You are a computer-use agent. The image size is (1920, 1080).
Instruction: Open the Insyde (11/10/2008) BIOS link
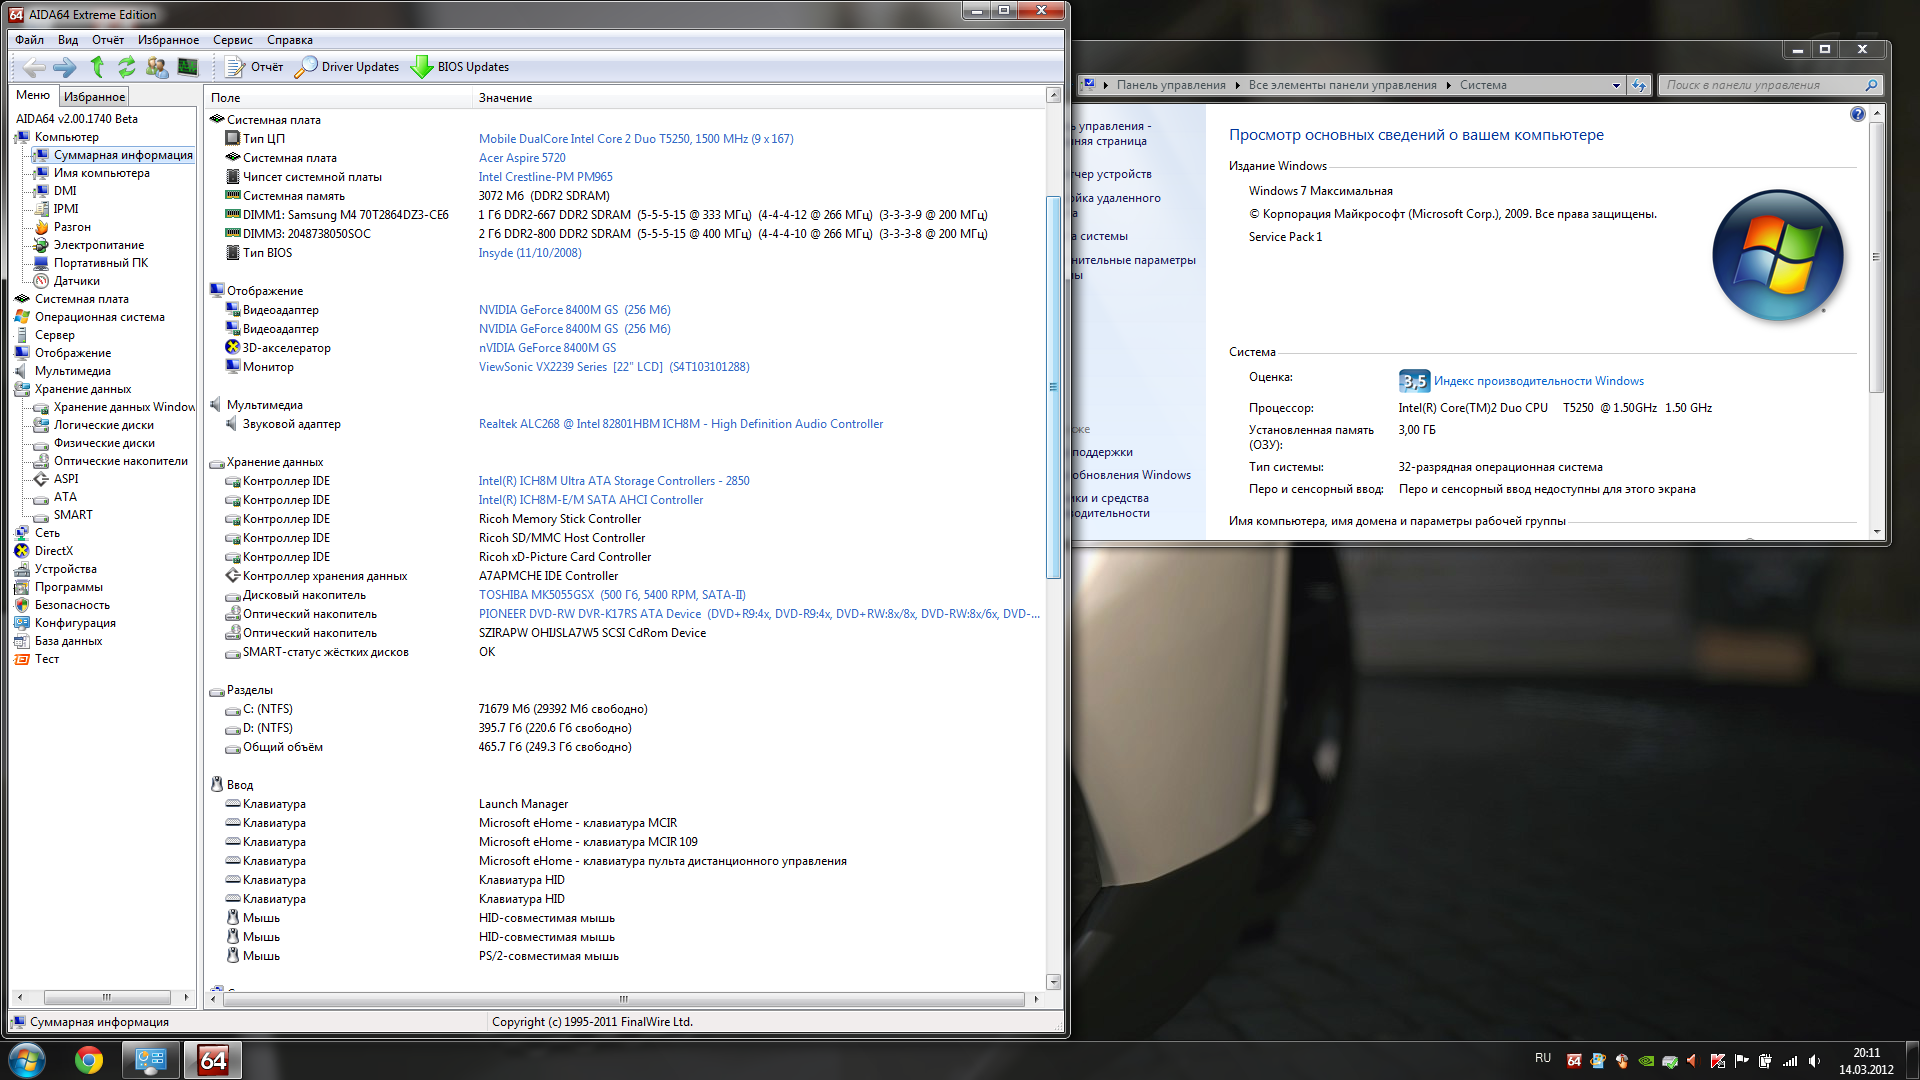pyautogui.click(x=530, y=253)
